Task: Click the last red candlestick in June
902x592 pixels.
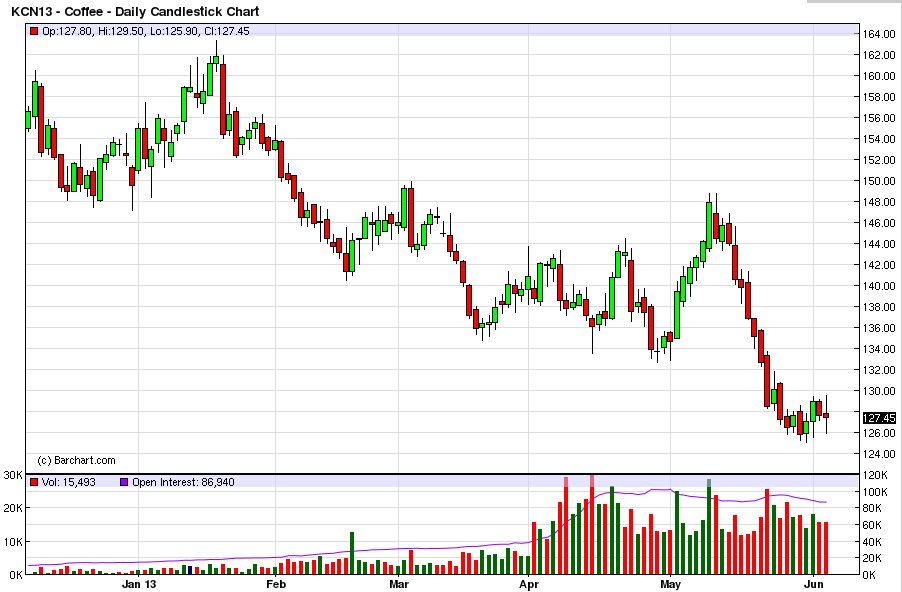Action: [826, 415]
